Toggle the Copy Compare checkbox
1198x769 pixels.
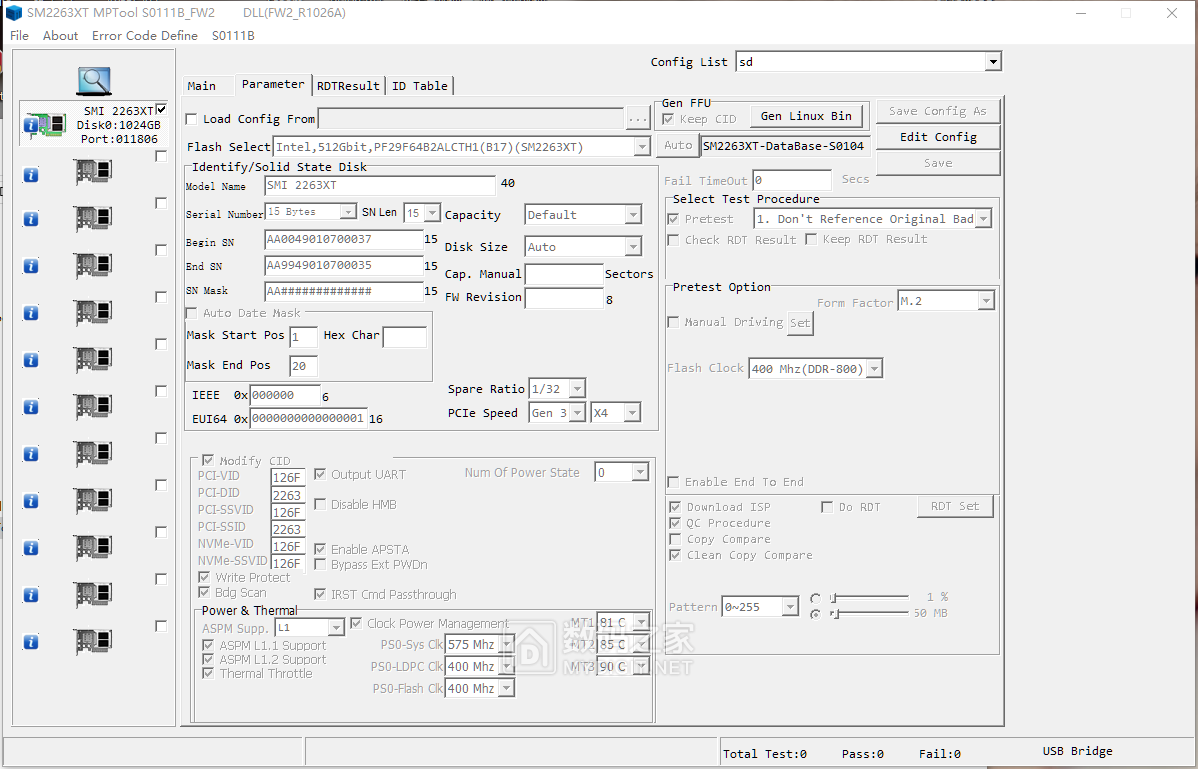click(675, 539)
